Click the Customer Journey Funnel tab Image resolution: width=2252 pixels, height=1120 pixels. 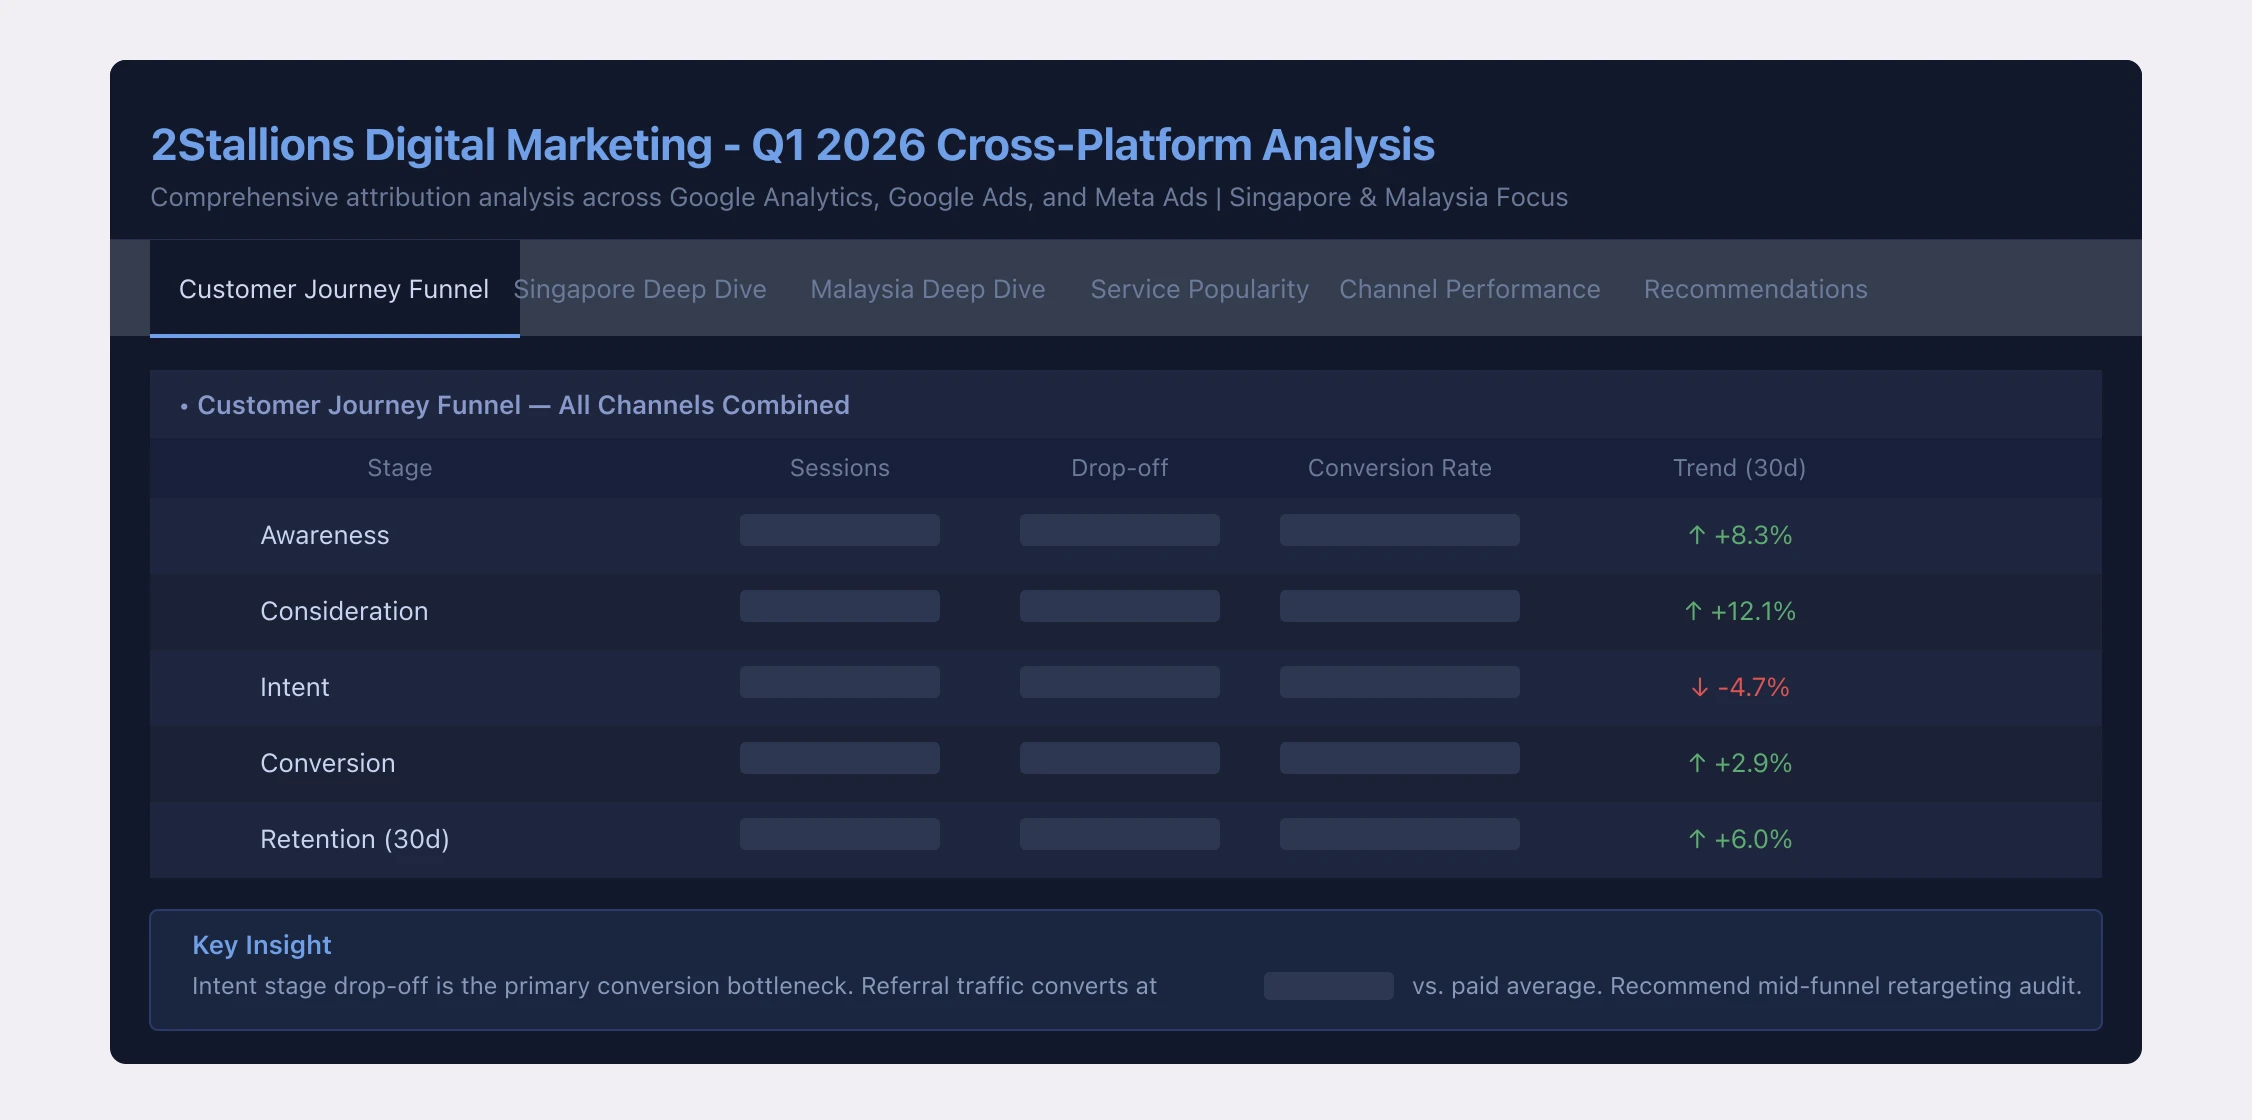(334, 289)
